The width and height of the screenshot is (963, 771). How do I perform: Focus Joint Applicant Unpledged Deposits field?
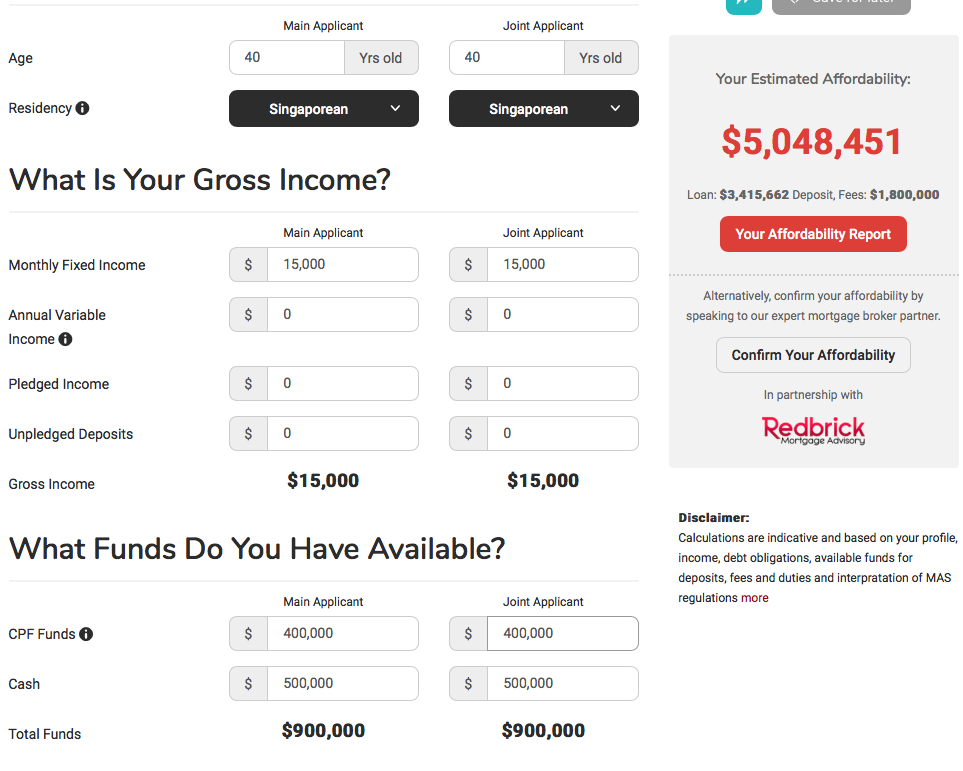pos(562,434)
